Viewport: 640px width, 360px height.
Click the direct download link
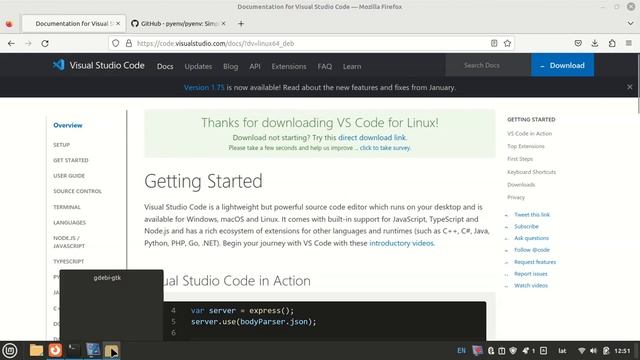[372, 138]
